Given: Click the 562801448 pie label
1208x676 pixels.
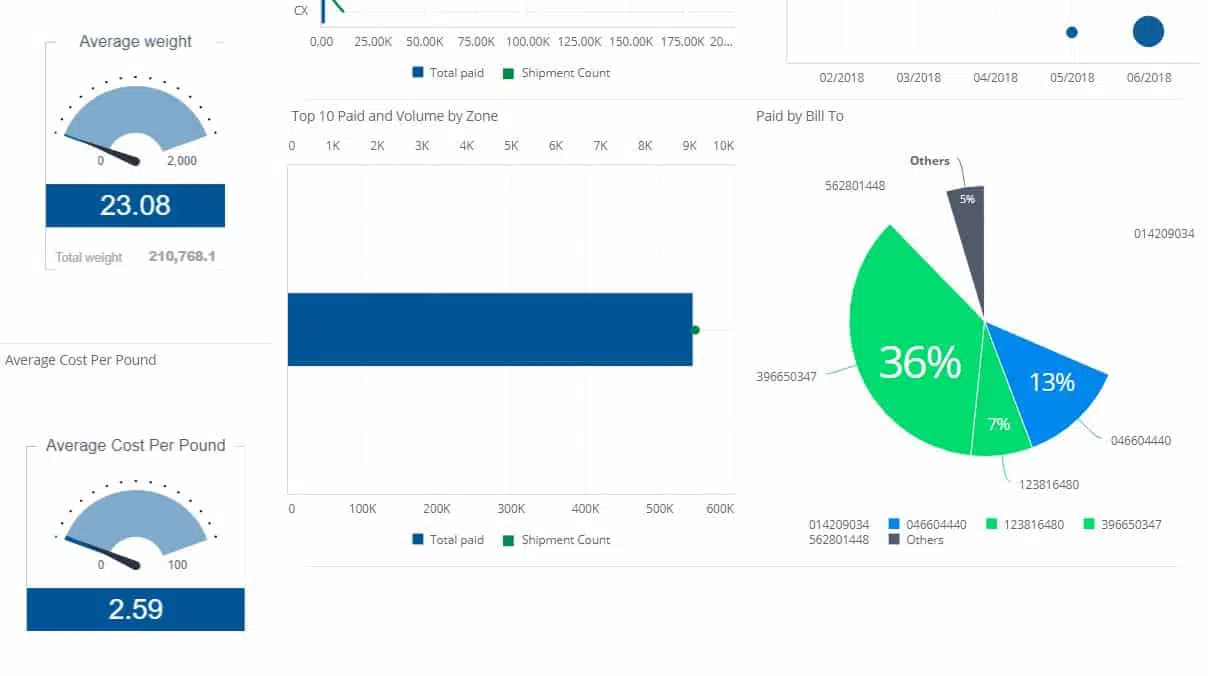Looking at the screenshot, I should [x=855, y=186].
